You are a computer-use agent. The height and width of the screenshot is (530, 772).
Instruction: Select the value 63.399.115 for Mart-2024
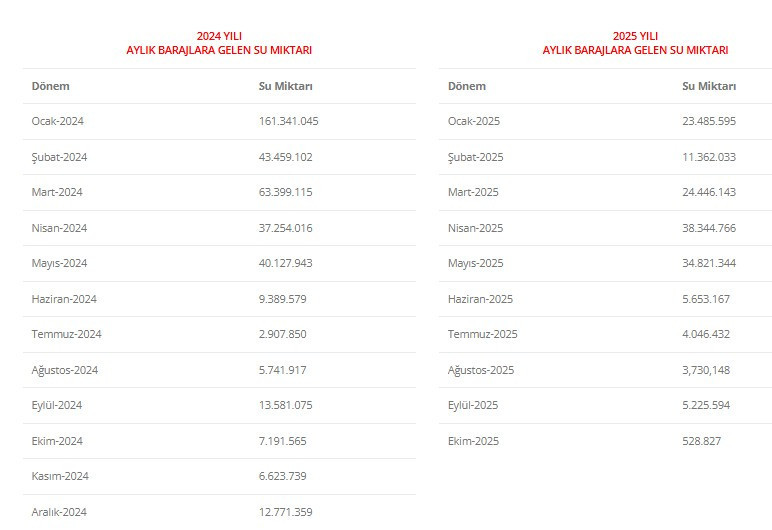(x=285, y=192)
